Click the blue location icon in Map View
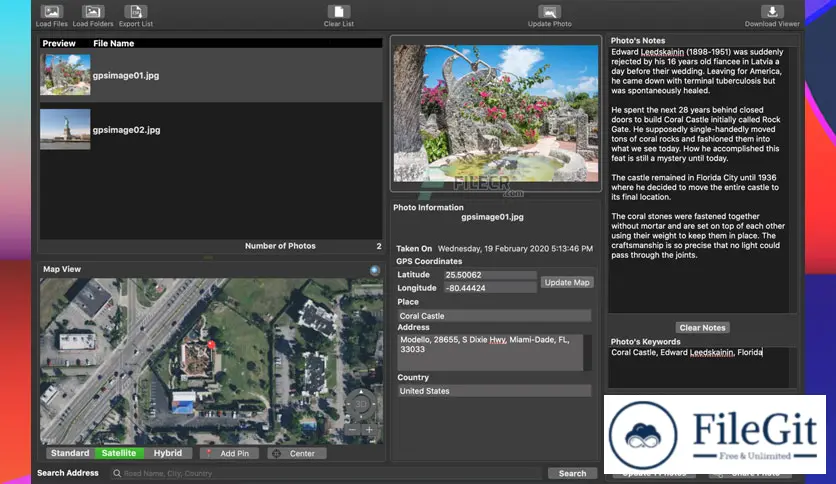The width and height of the screenshot is (836, 484). click(375, 270)
